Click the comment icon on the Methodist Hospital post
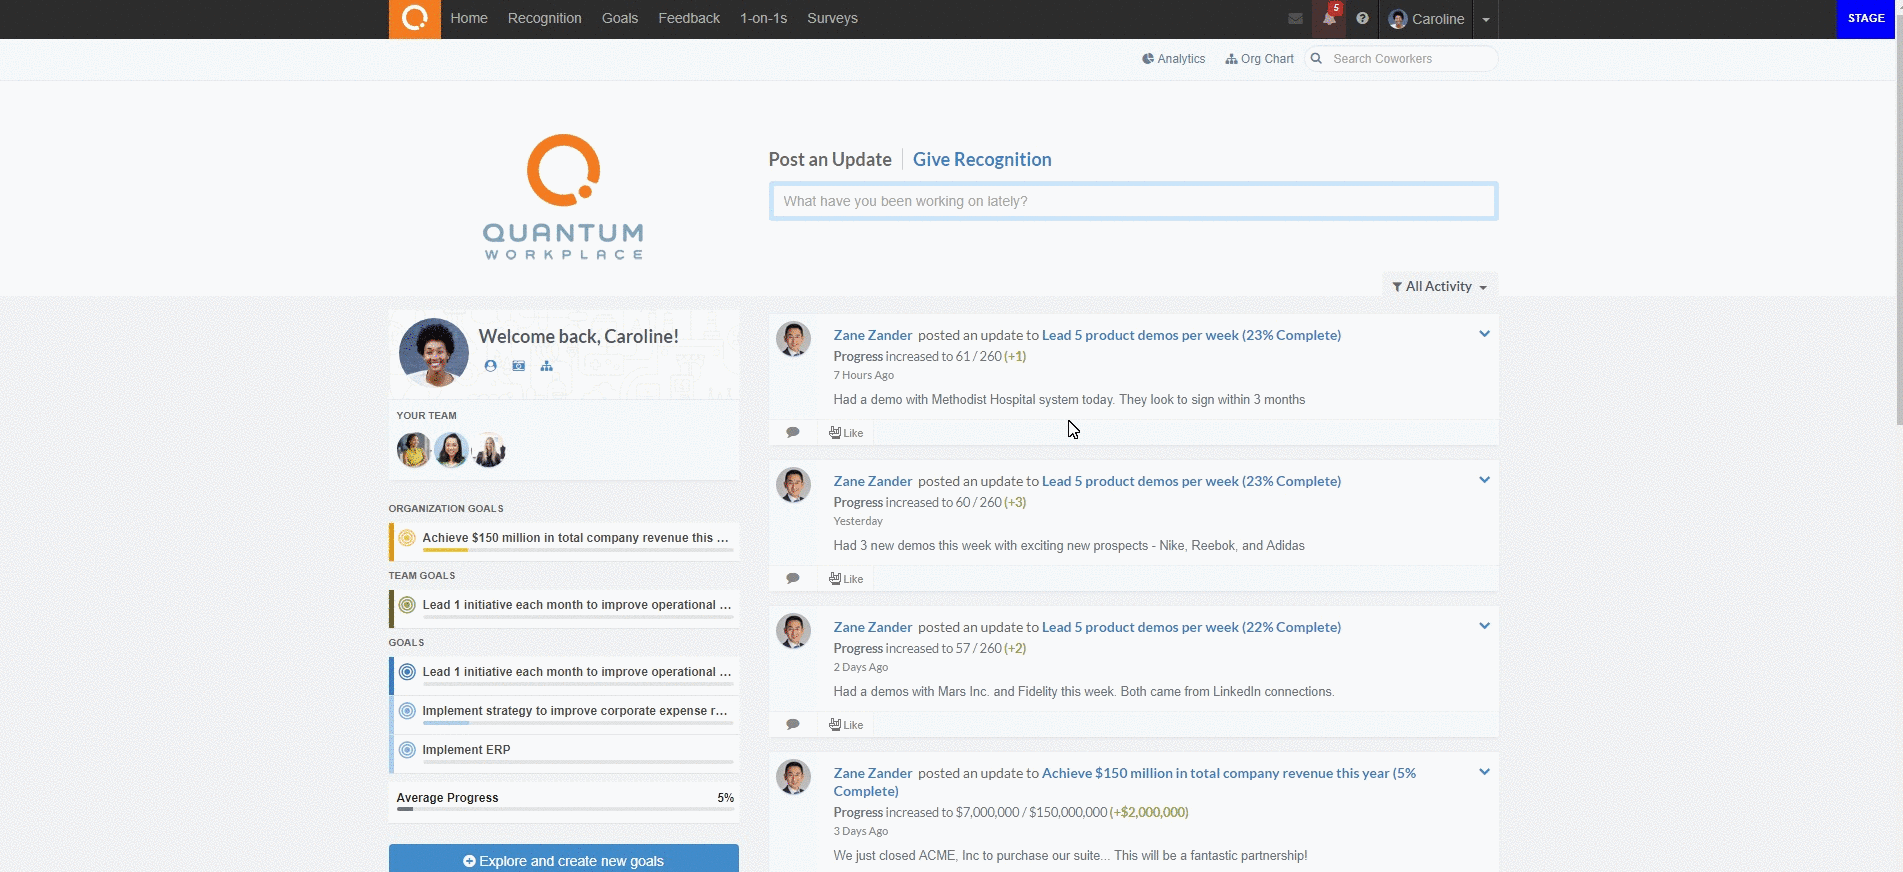This screenshot has width=1903, height=872. tap(793, 432)
